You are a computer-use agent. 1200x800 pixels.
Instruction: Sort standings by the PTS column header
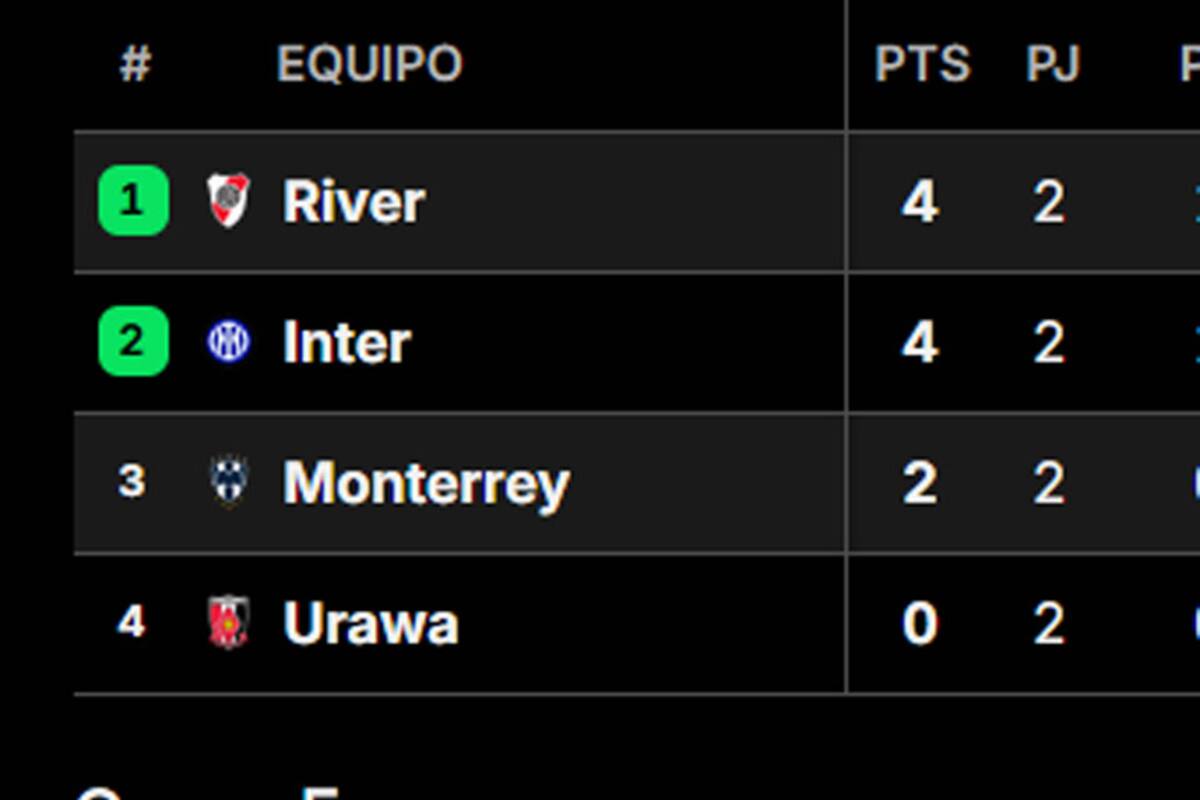(x=922, y=63)
